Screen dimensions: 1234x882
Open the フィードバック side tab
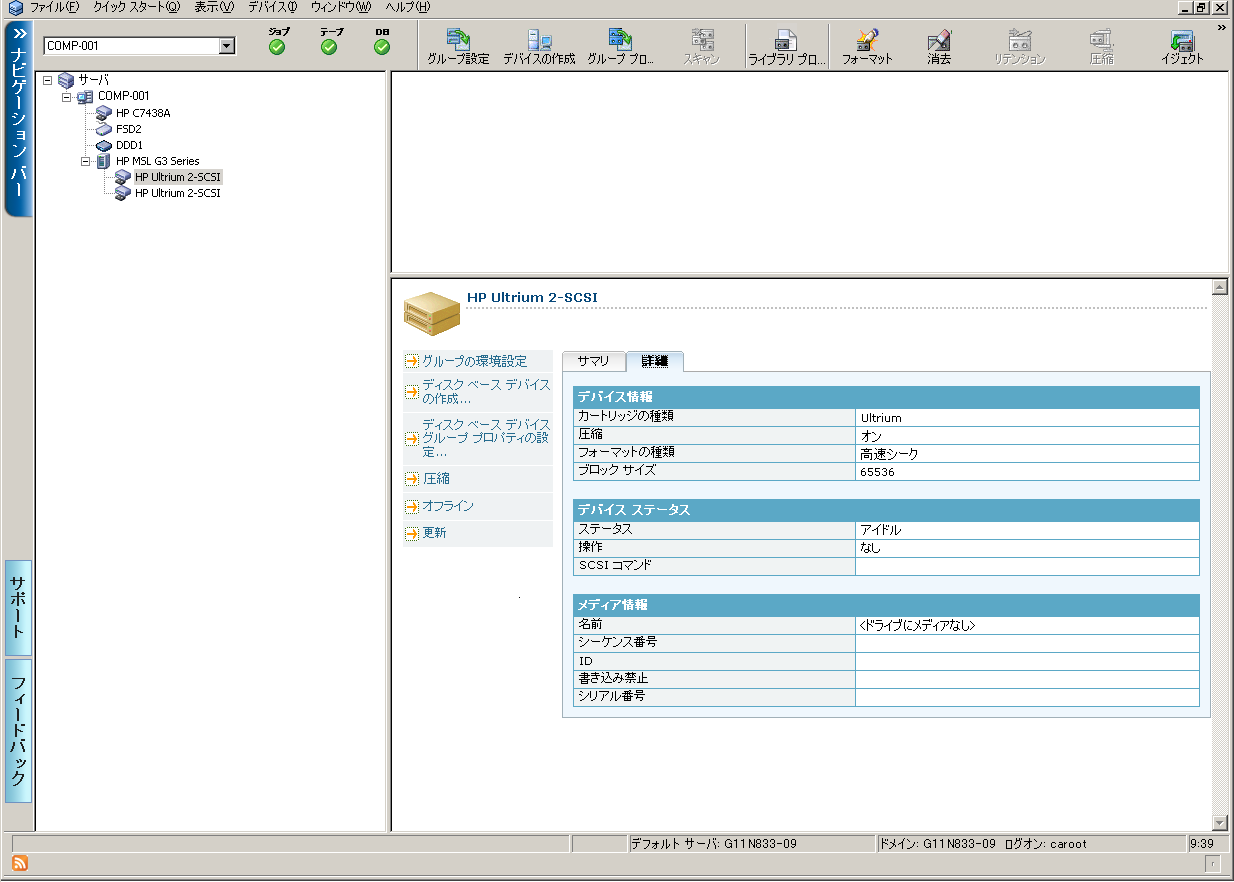click(x=18, y=731)
